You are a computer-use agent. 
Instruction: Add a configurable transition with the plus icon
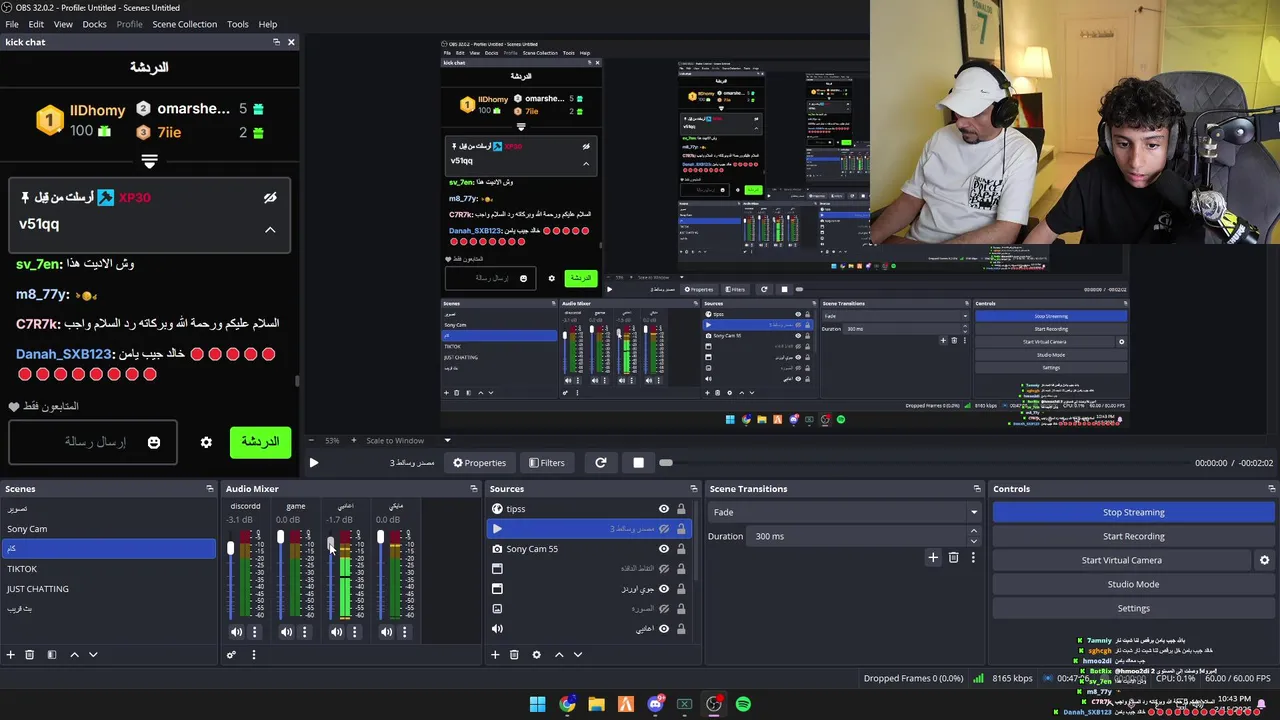pyautogui.click(x=933, y=557)
